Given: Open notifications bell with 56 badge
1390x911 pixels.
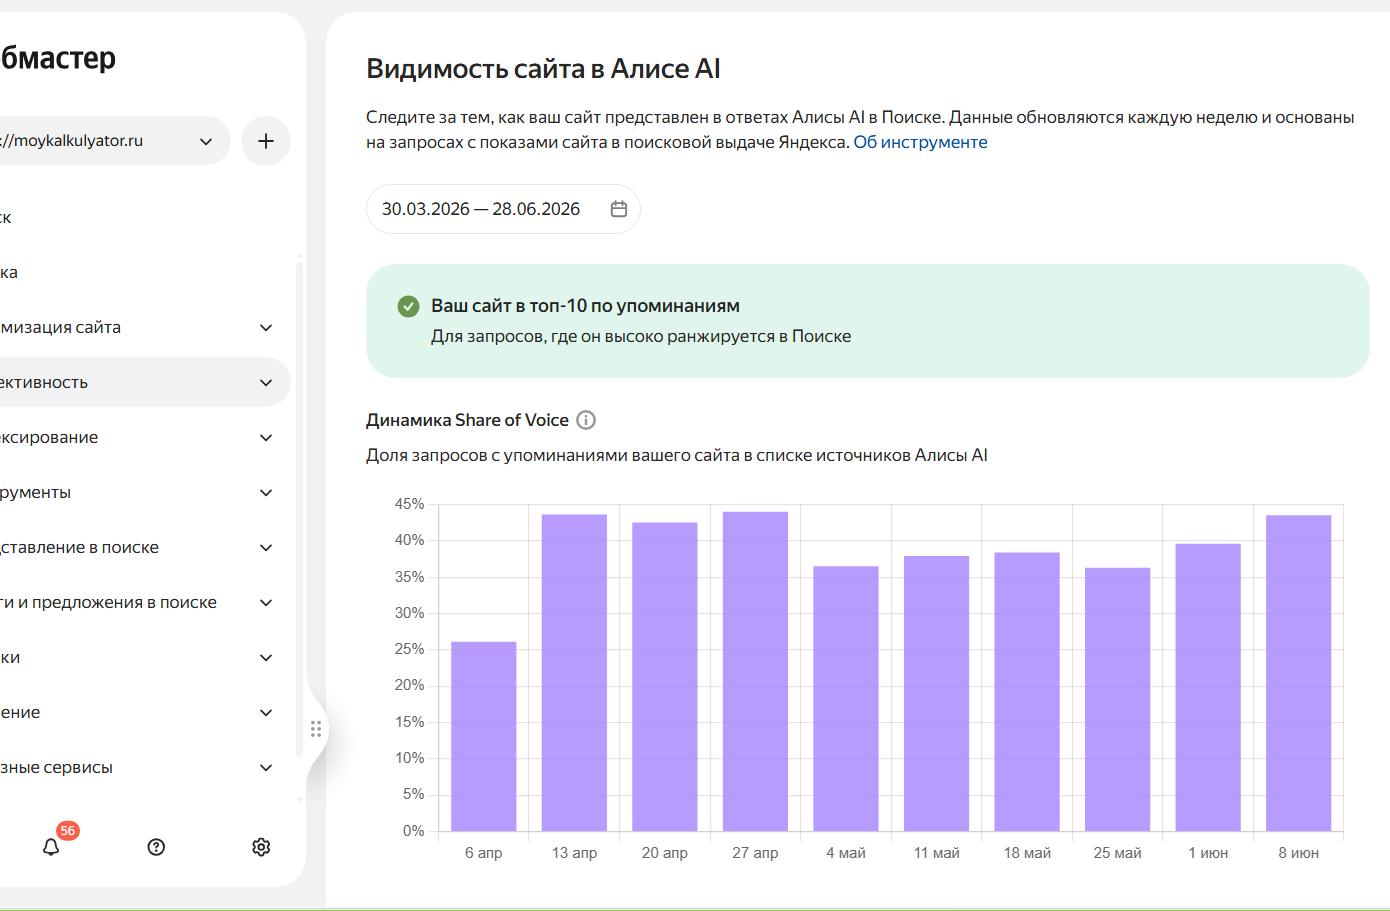Looking at the screenshot, I should point(52,846).
